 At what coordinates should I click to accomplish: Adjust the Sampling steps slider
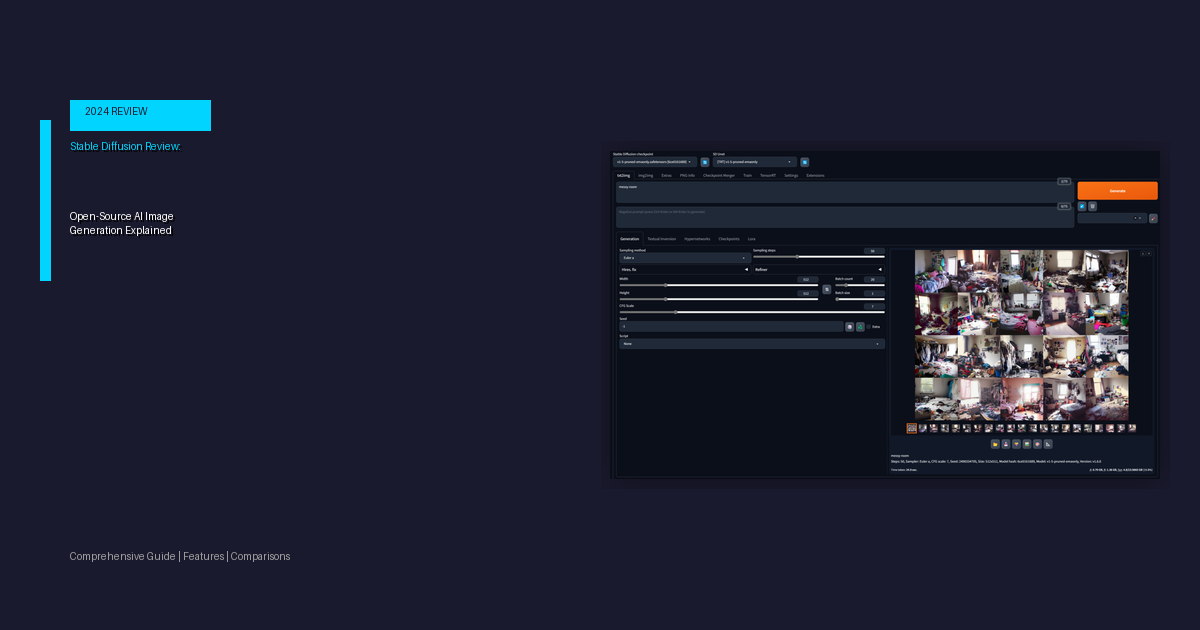pyautogui.click(x=819, y=257)
